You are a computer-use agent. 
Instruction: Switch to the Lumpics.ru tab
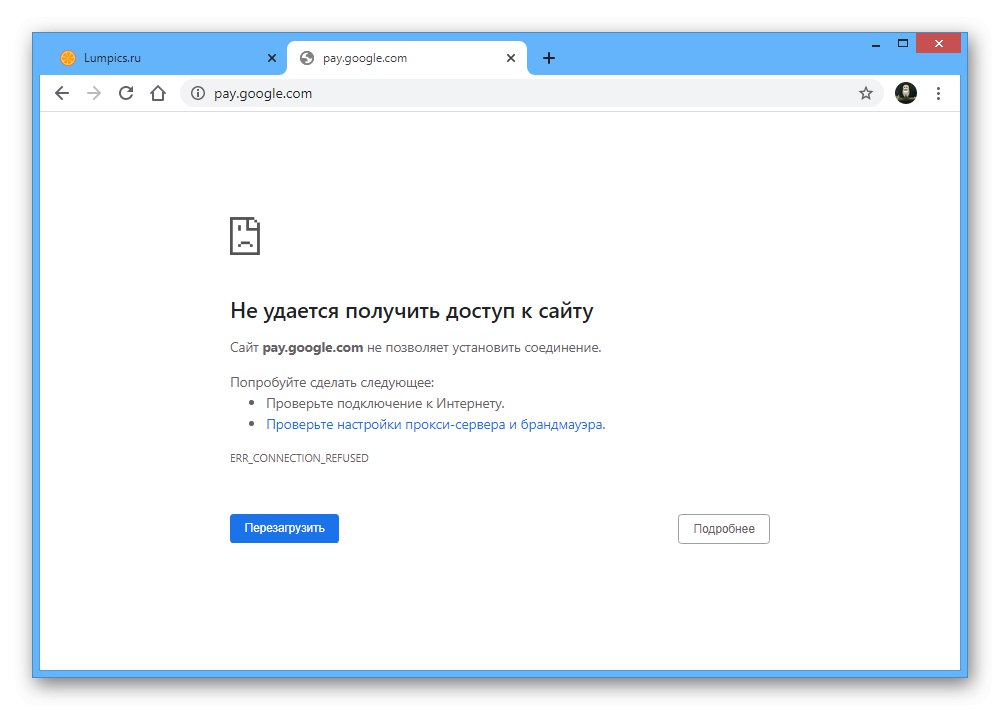150,58
